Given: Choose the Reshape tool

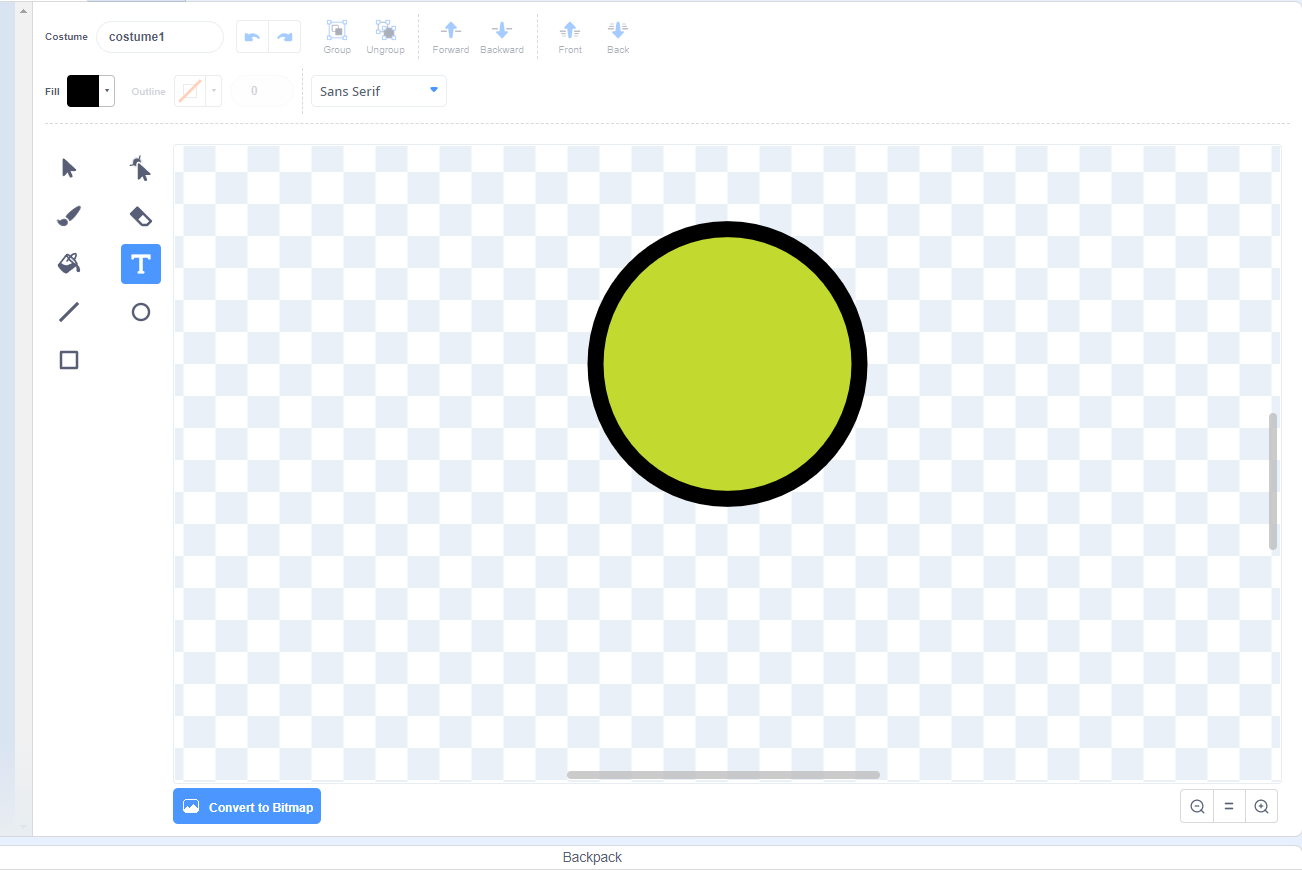Looking at the screenshot, I should coord(140,167).
